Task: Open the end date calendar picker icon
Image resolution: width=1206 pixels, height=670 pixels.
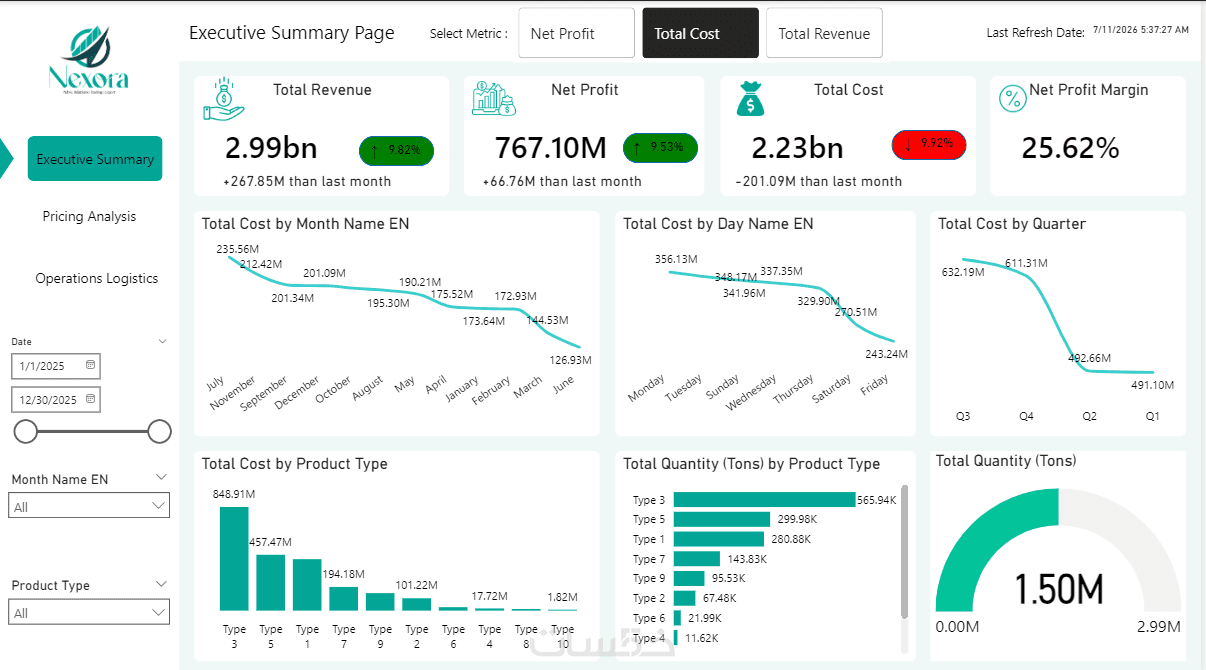Action: [91, 400]
